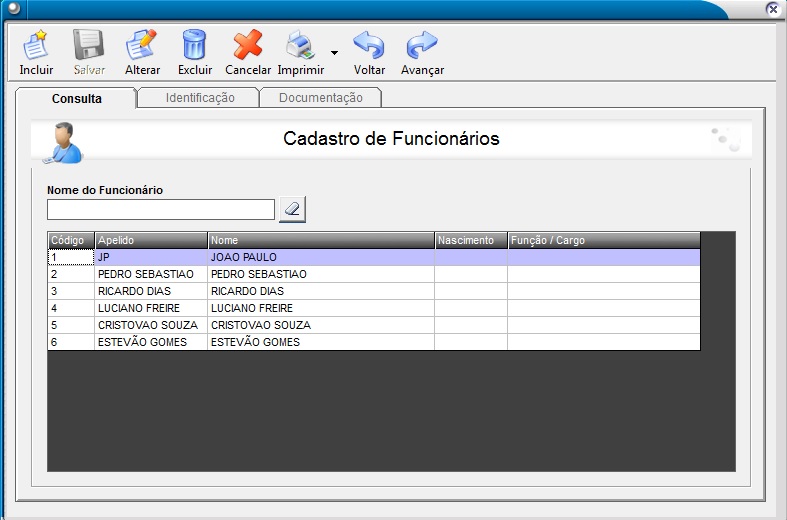Close the window with the X button

[773, 9]
